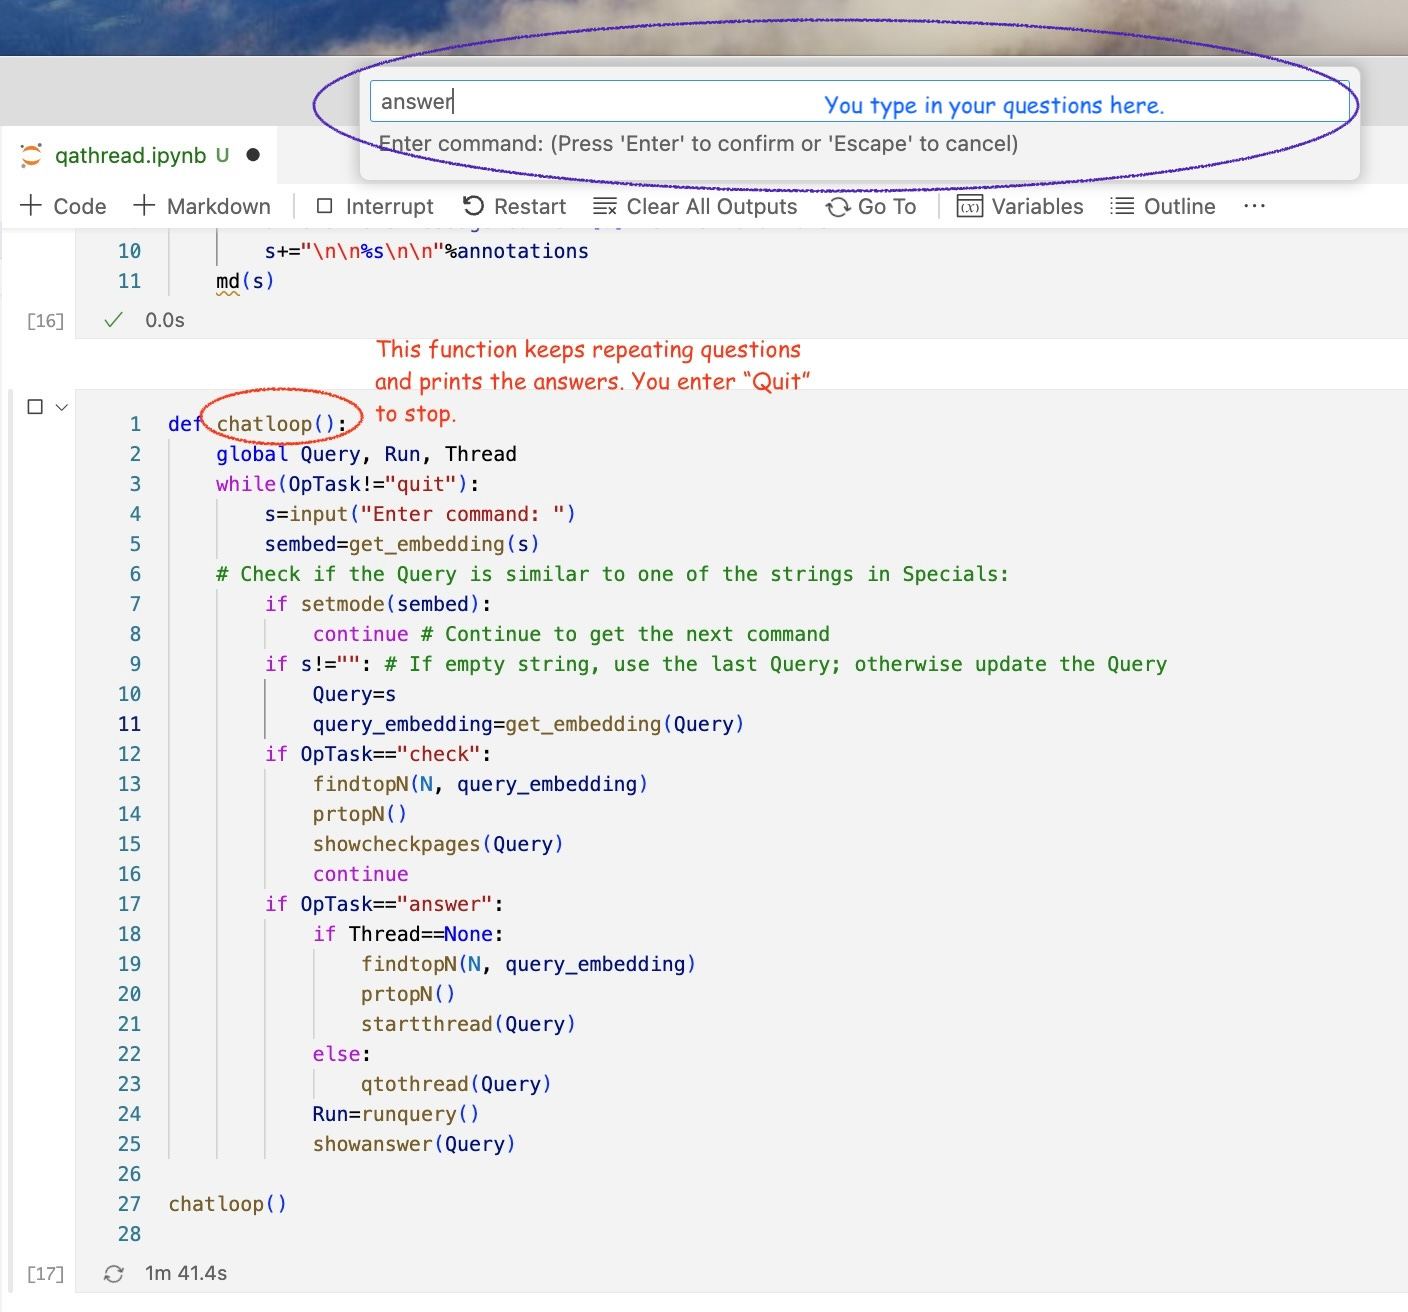Add a new Code cell
1408x1312 pixels.
(63, 206)
